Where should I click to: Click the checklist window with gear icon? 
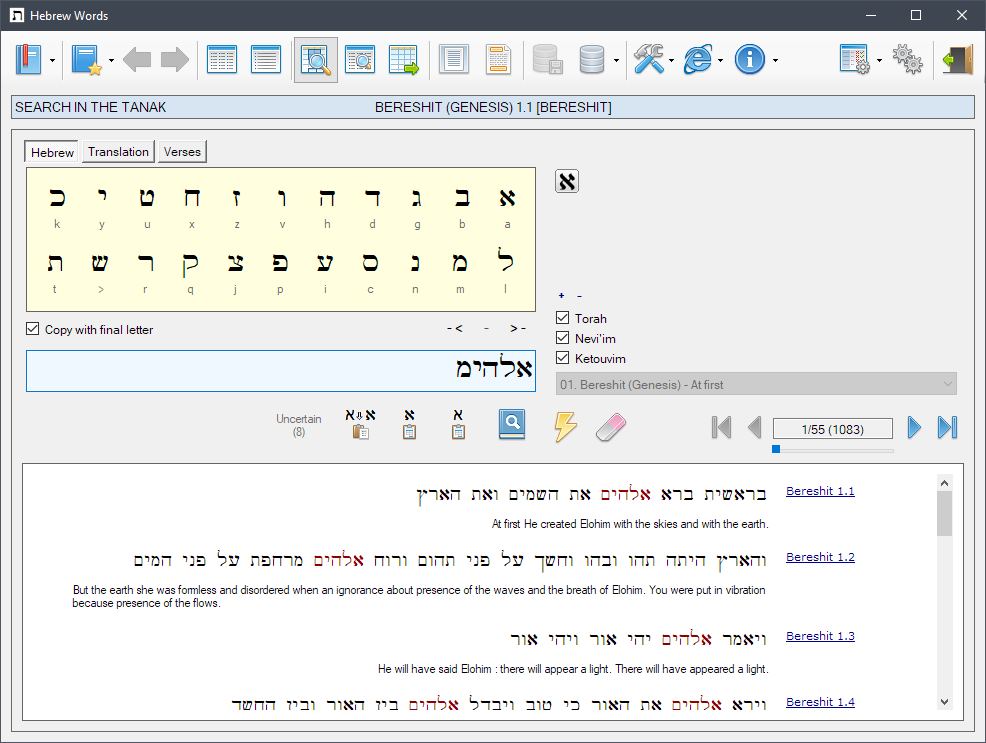coord(855,60)
